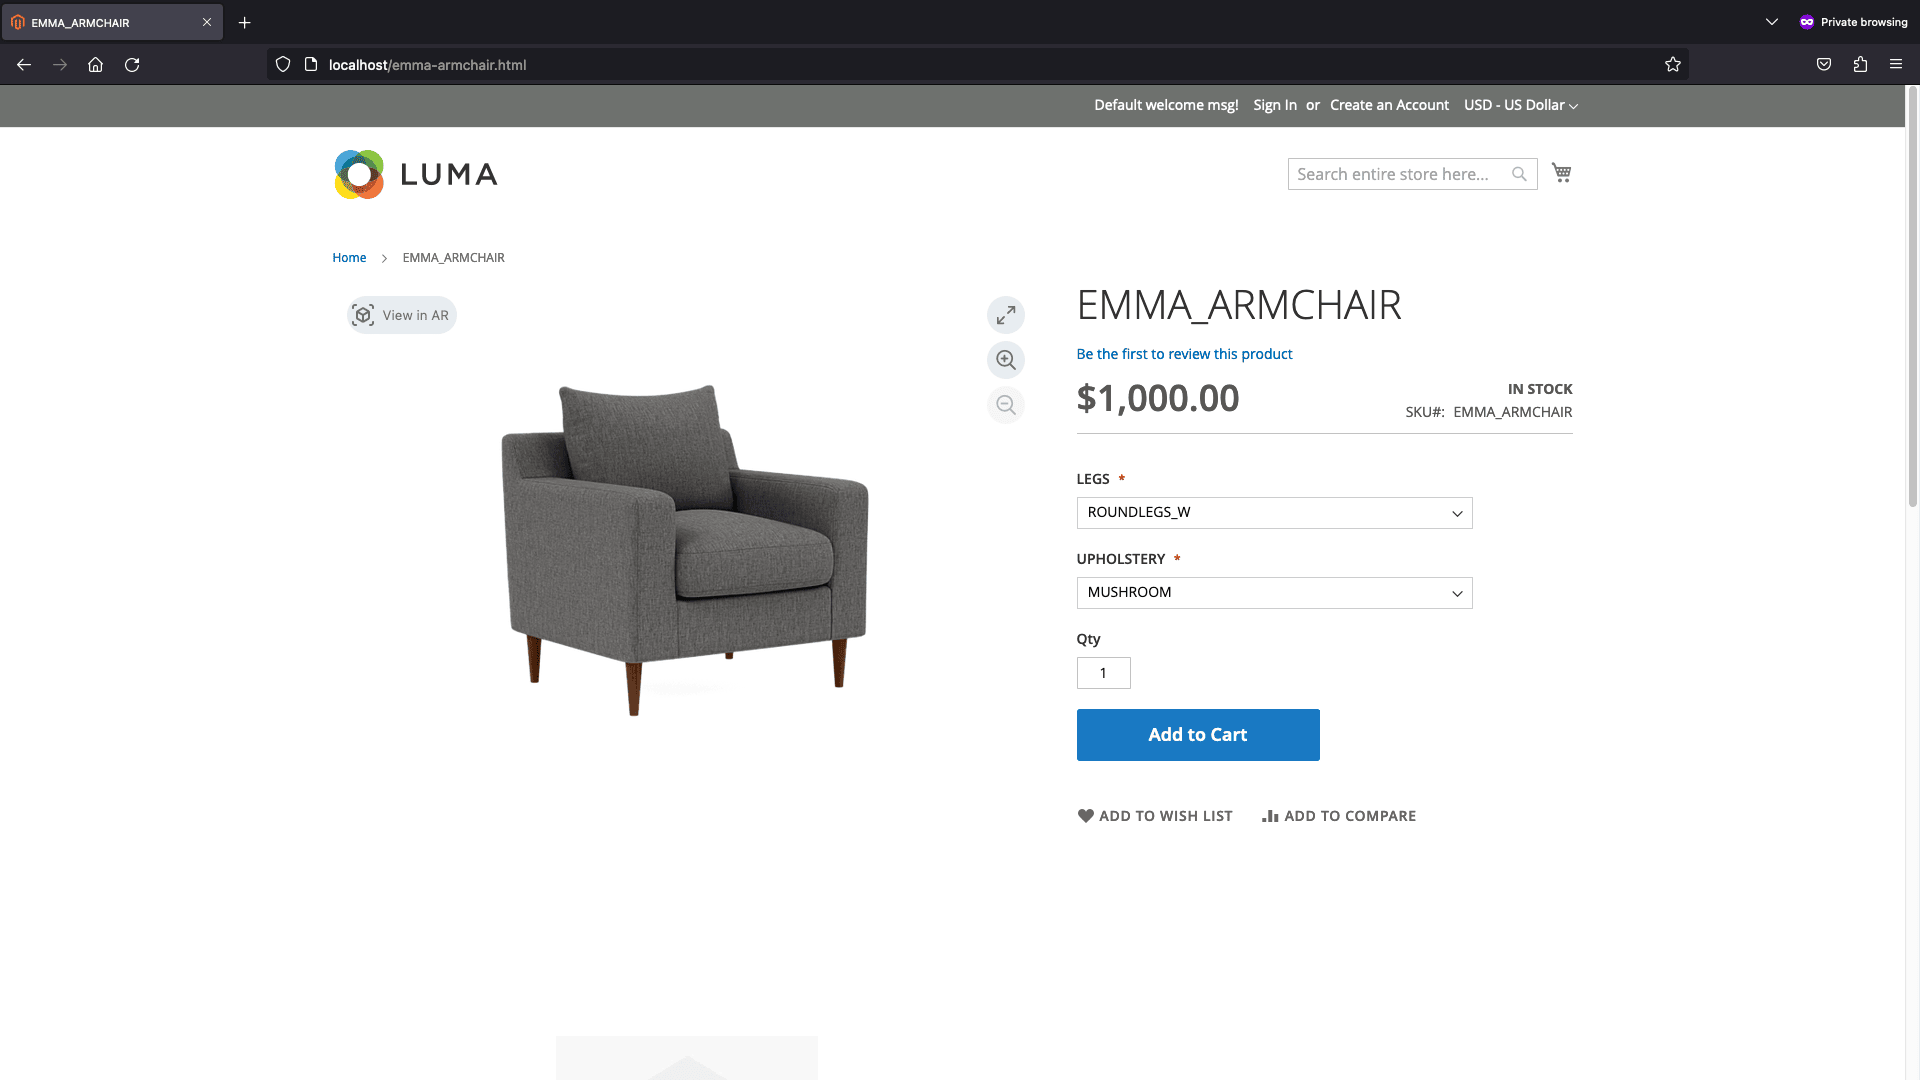This screenshot has height=1080, width=1920.
Task: Click Create an Account link
Action: (x=1389, y=105)
